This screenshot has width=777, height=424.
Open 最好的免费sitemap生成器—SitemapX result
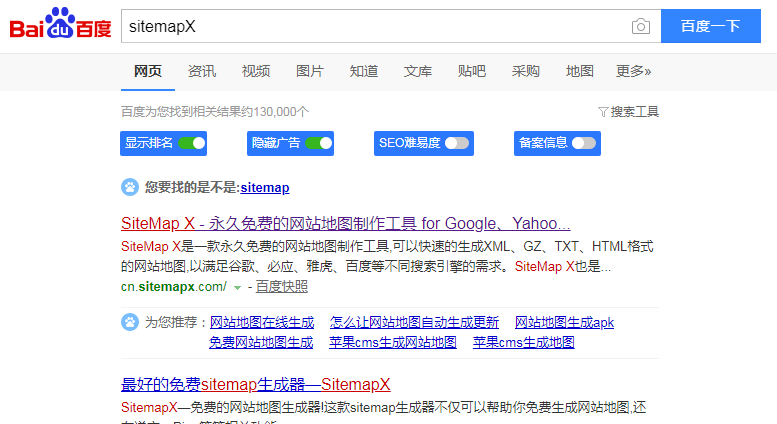click(256, 384)
